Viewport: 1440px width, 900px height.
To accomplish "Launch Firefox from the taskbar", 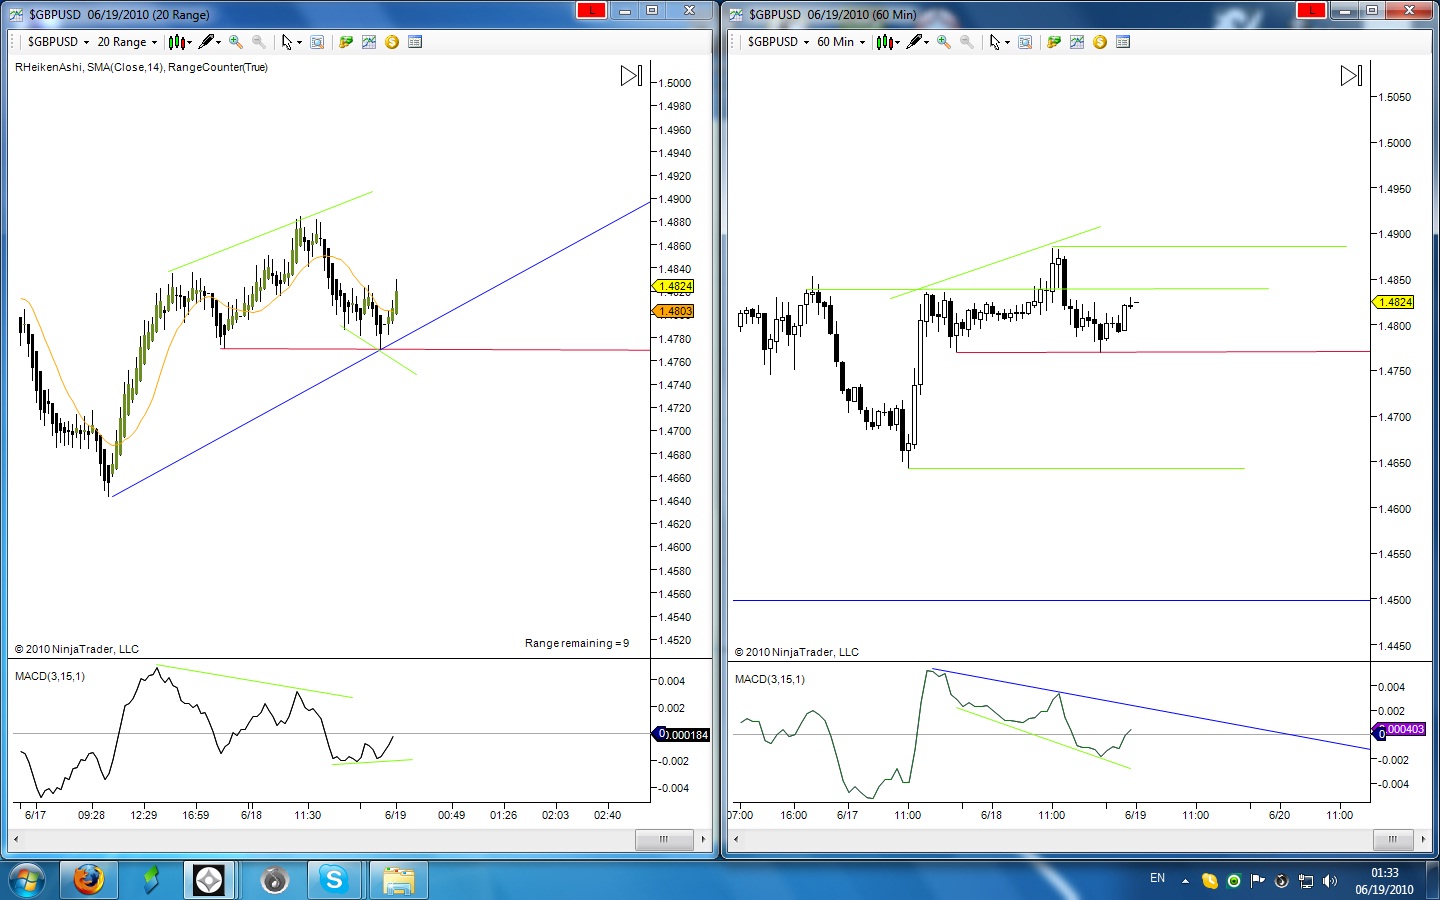I will click(x=88, y=880).
